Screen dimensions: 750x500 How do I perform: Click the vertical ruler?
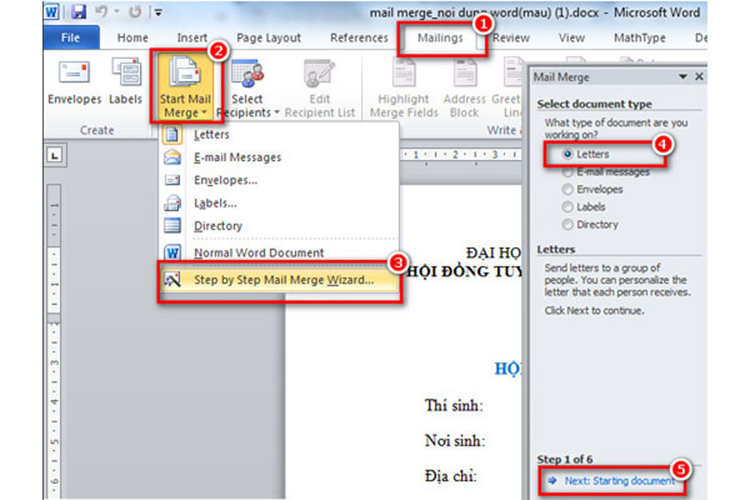click(x=54, y=342)
